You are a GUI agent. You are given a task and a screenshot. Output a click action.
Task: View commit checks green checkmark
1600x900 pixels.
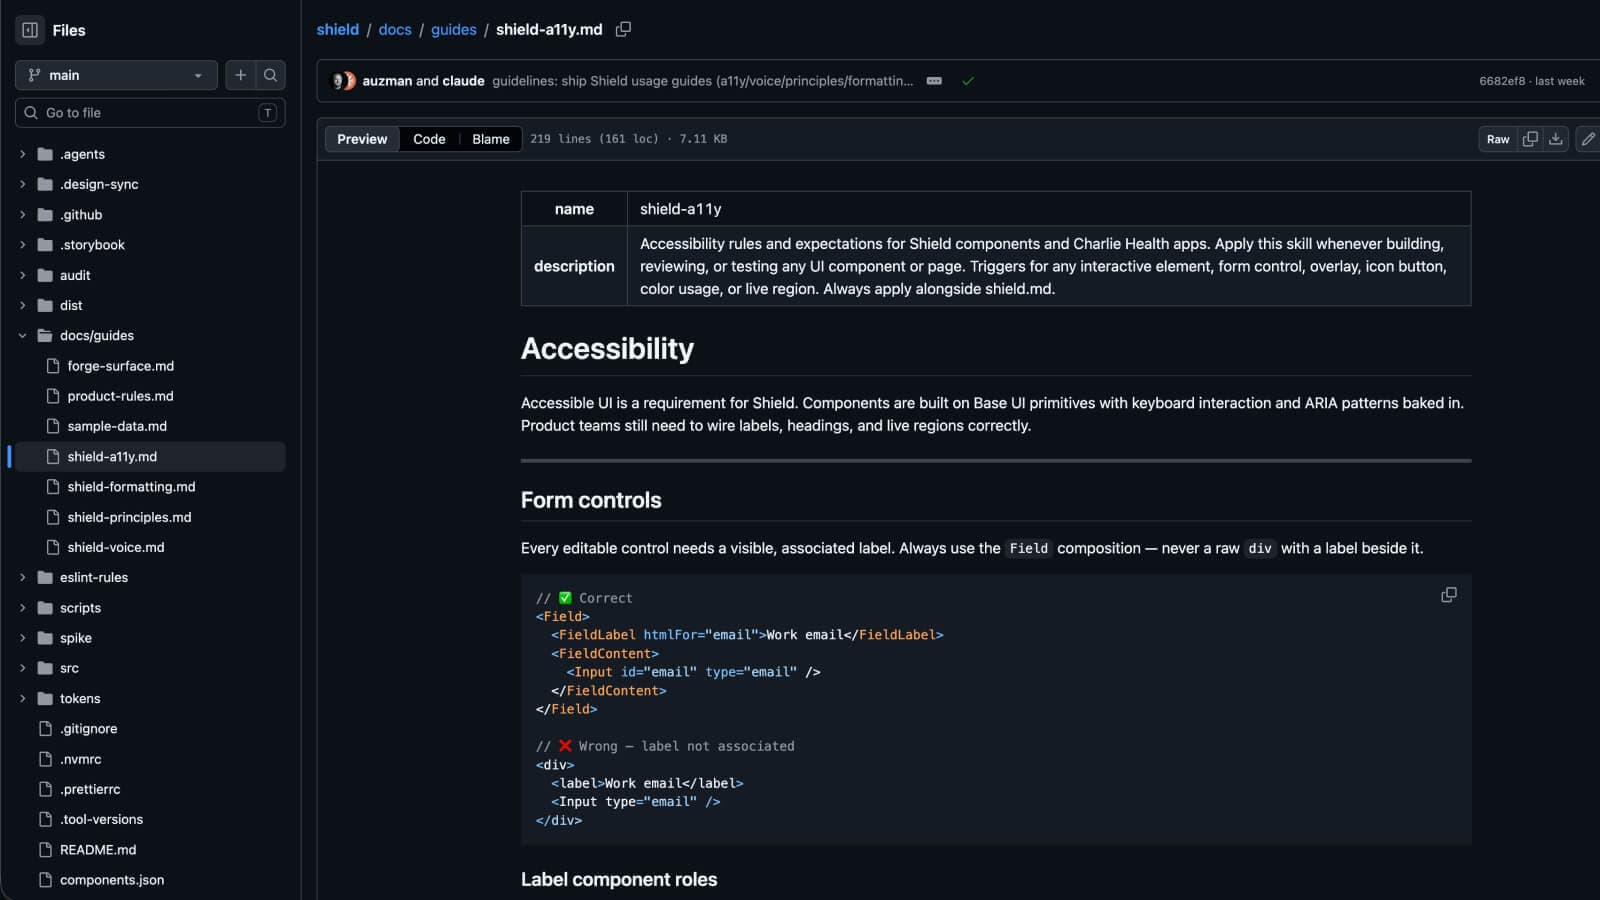click(x=967, y=81)
